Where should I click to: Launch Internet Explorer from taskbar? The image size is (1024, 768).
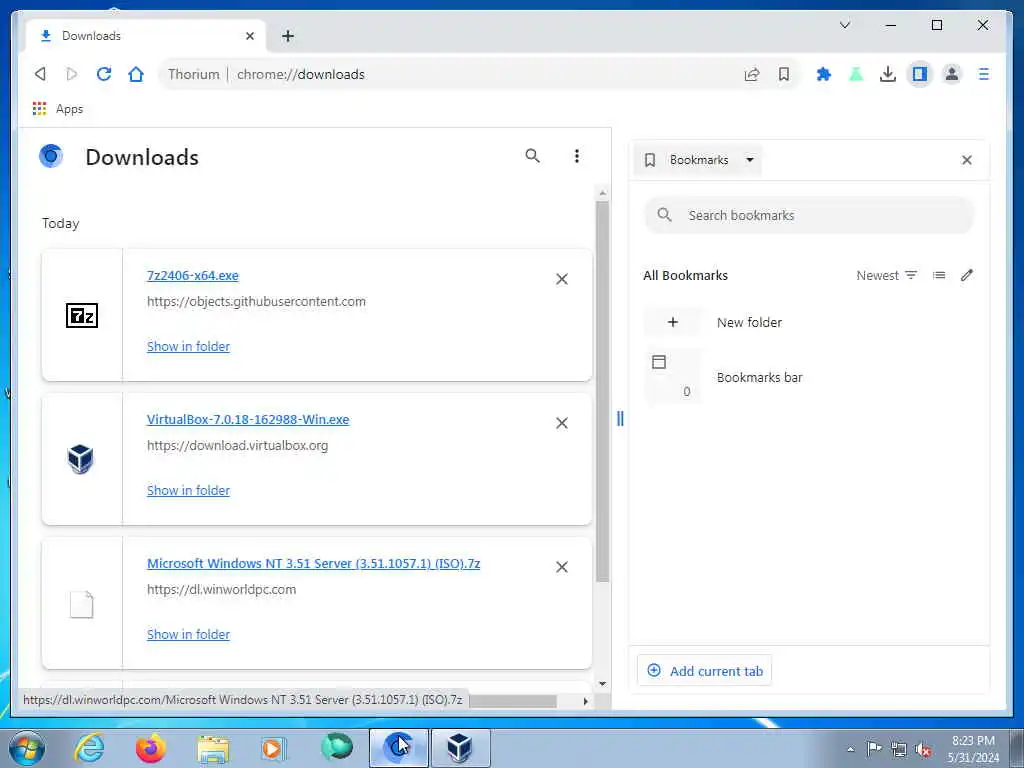click(x=89, y=748)
